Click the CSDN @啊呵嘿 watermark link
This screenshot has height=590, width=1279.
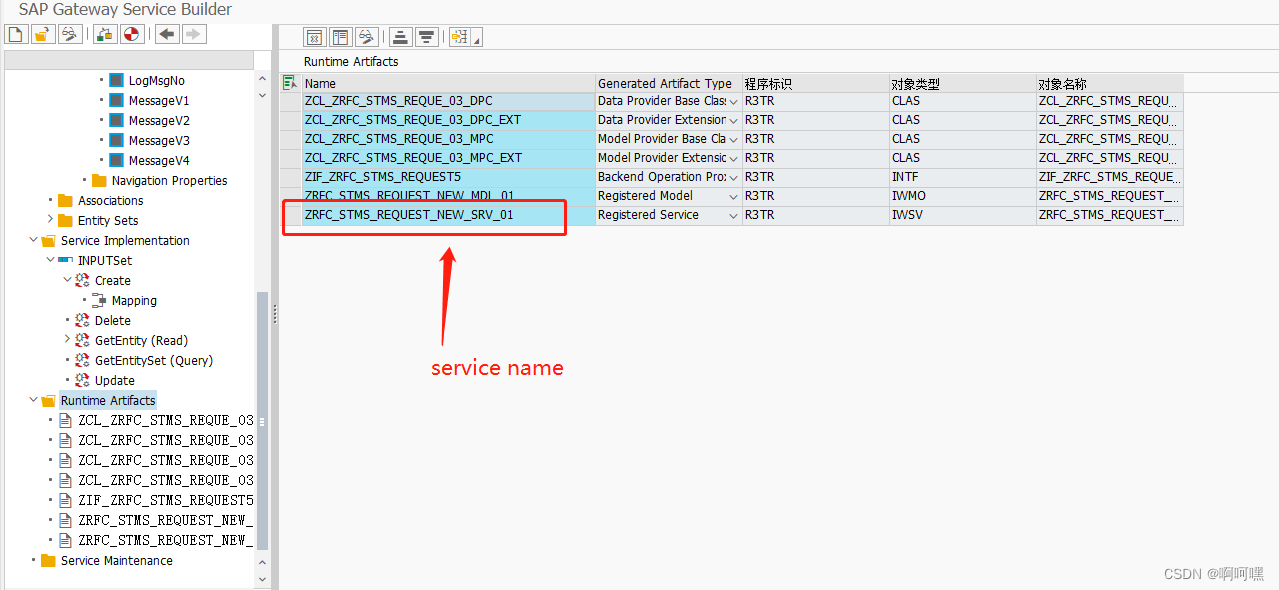click(x=1216, y=574)
